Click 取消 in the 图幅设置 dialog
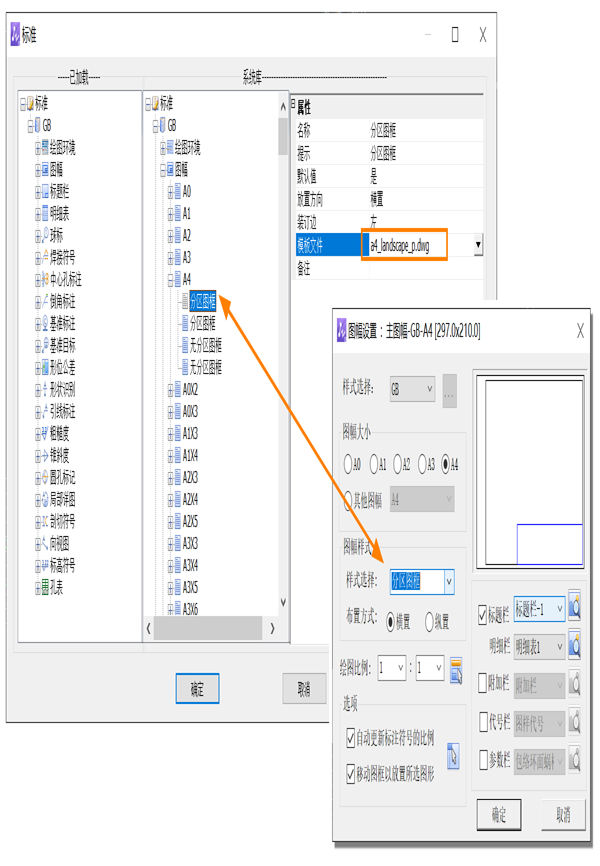600x866 pixels. tap(563, 814)
